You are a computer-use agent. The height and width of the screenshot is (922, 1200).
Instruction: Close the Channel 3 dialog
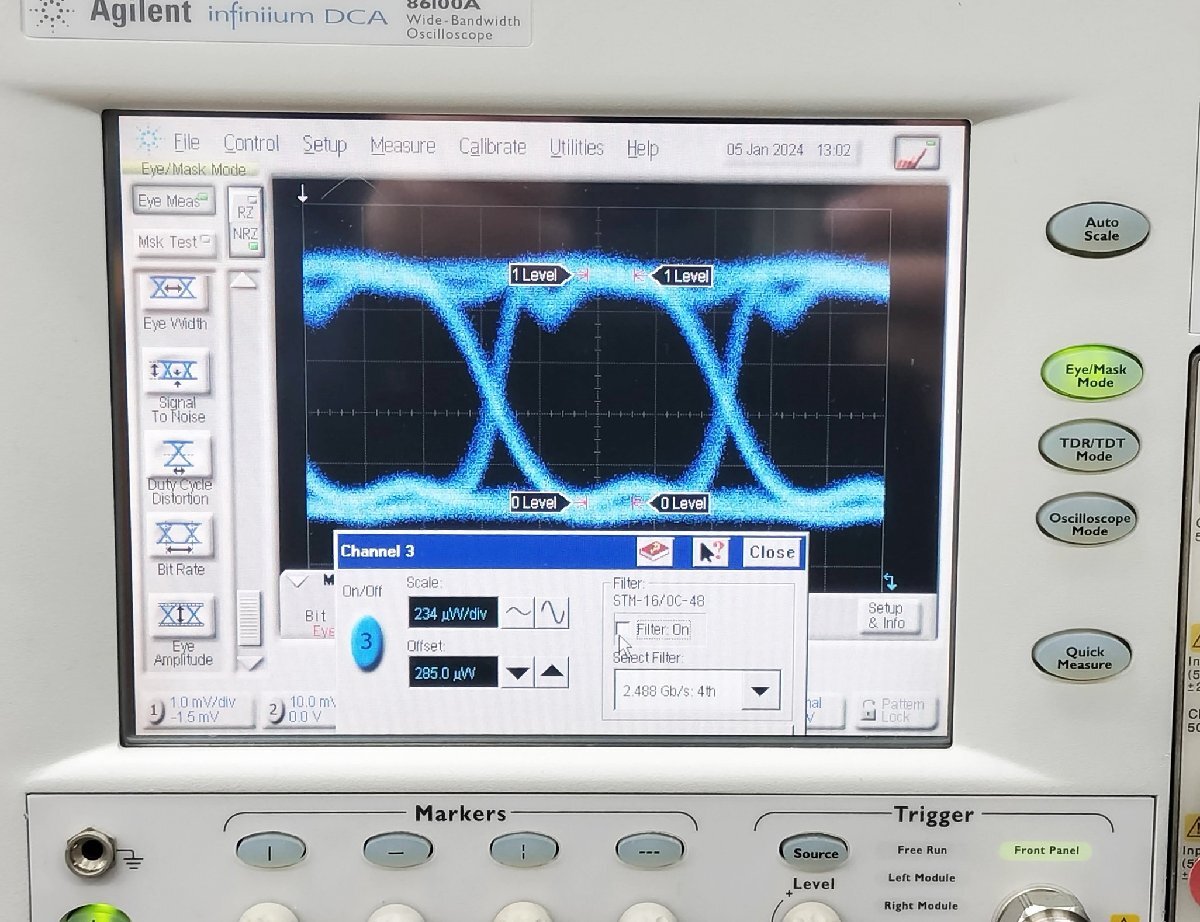pos(772,551)
